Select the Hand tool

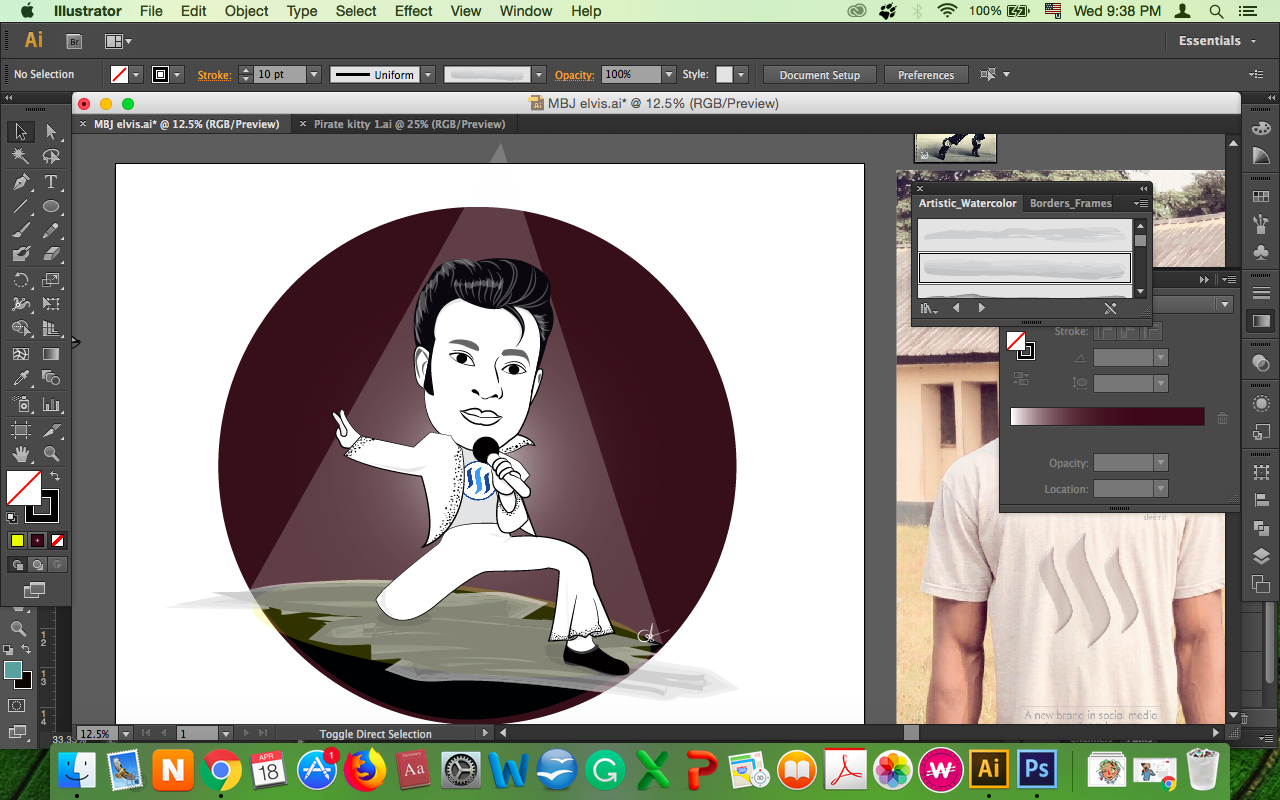coord(20,454)
